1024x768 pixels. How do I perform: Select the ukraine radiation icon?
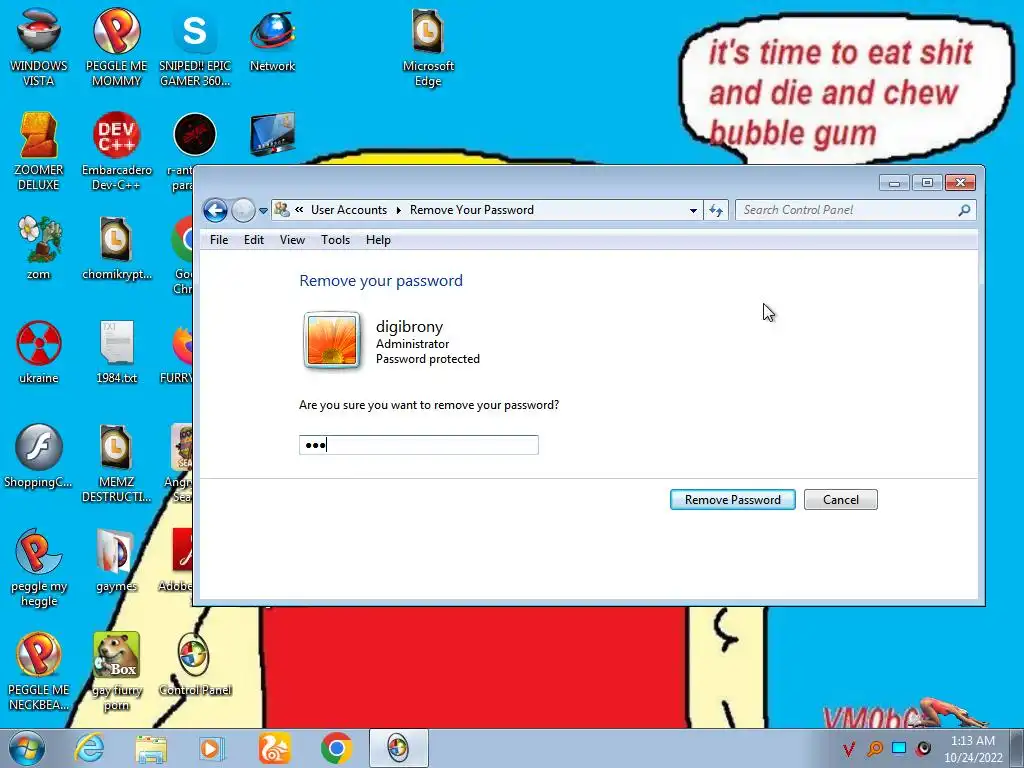point(39,352)
